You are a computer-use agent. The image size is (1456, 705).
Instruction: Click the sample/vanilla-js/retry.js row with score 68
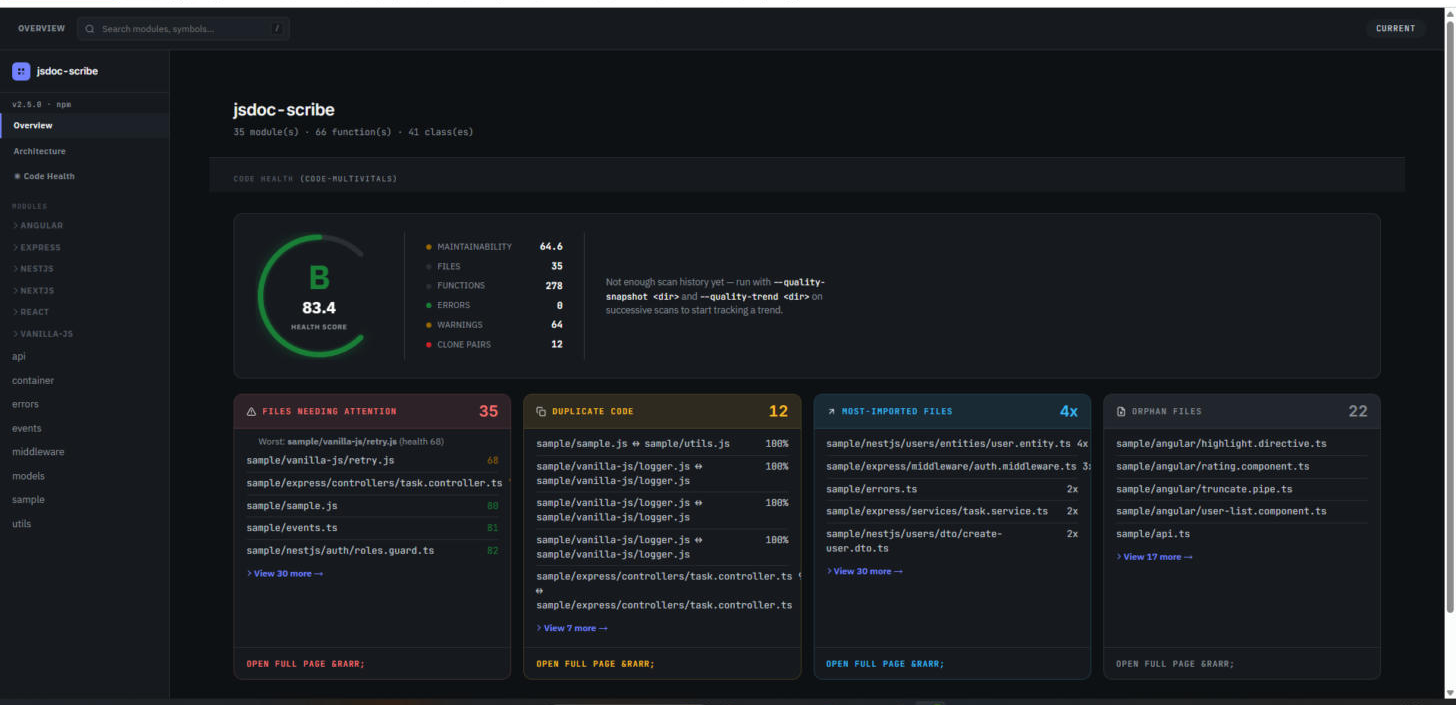pyautogui.click(x=372, y=461)
